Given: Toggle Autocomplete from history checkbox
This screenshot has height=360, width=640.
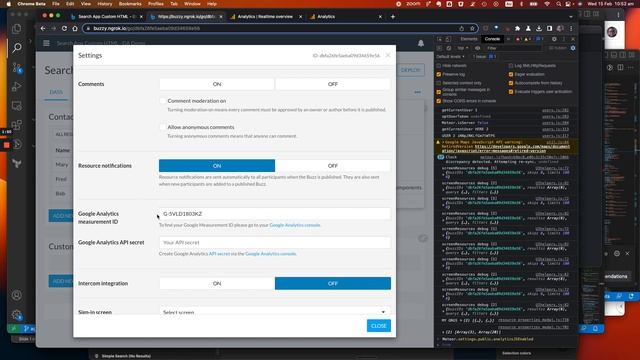Looking at the screenshot, I should point(511,83).
